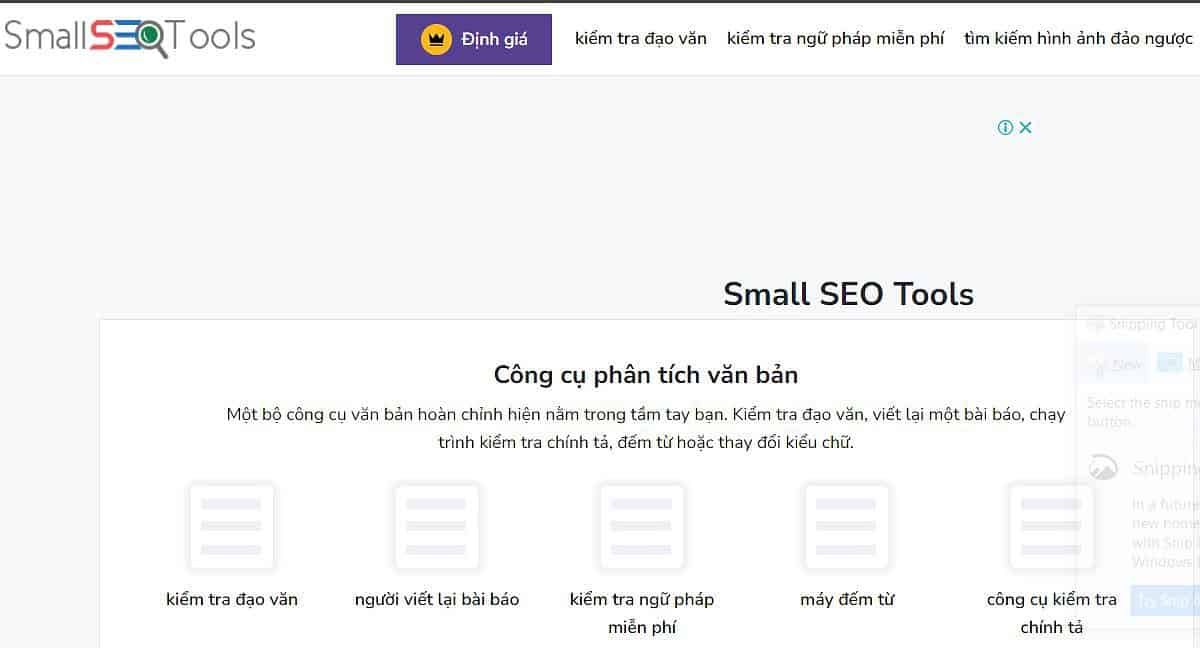This screenshot has width=1200, height=648.
Task: Go to 'tìm kiếm hình ảnh đảo ngược' nav item
Action: [x=1078, y=39]
